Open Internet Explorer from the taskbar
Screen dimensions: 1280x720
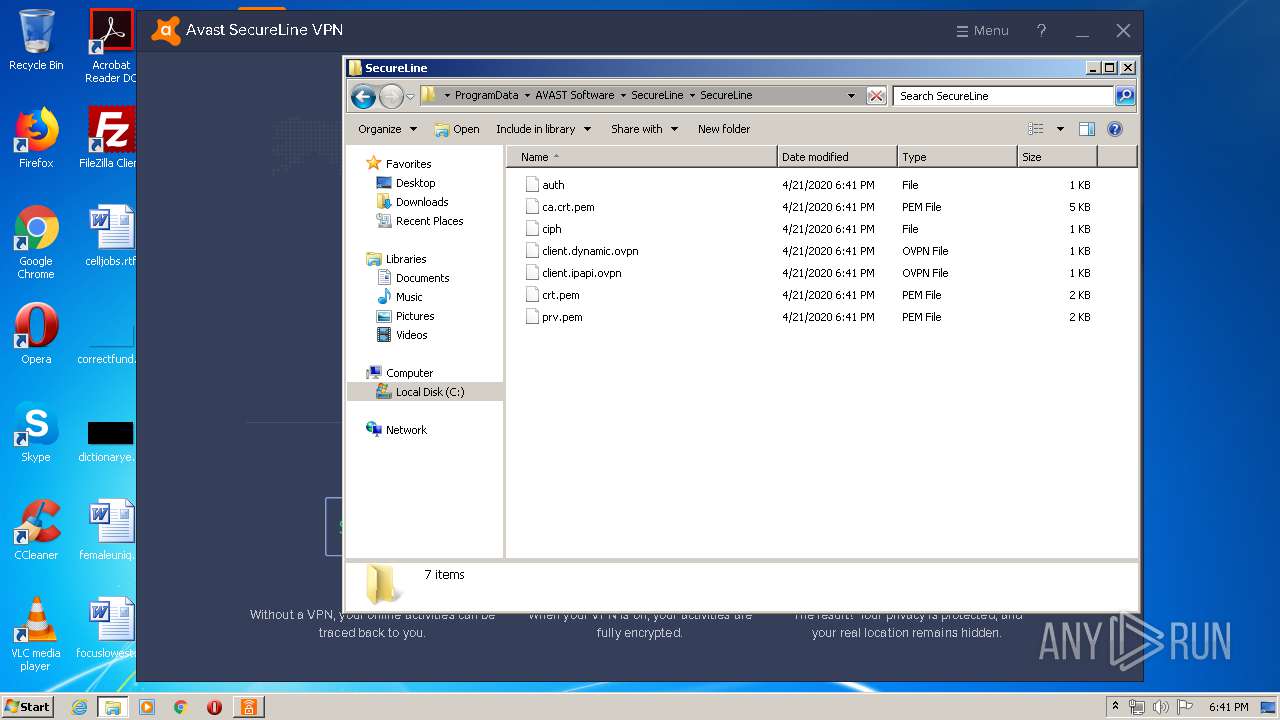[79, 707]
